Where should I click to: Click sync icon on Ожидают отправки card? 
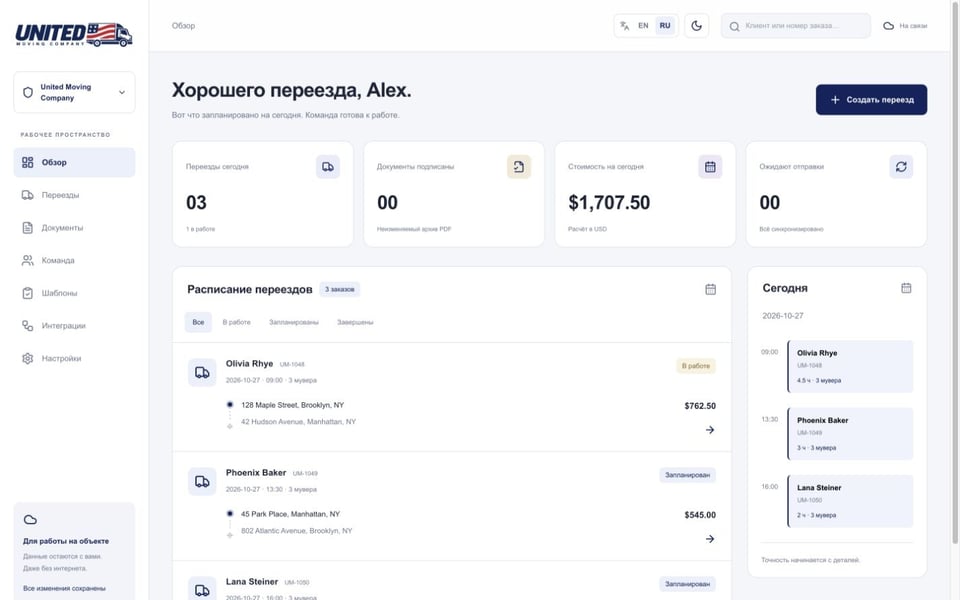(x=901, y=167)
